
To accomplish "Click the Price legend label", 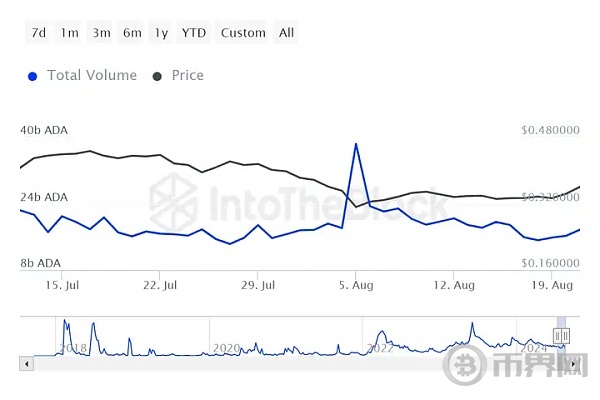I will [188, 76].
